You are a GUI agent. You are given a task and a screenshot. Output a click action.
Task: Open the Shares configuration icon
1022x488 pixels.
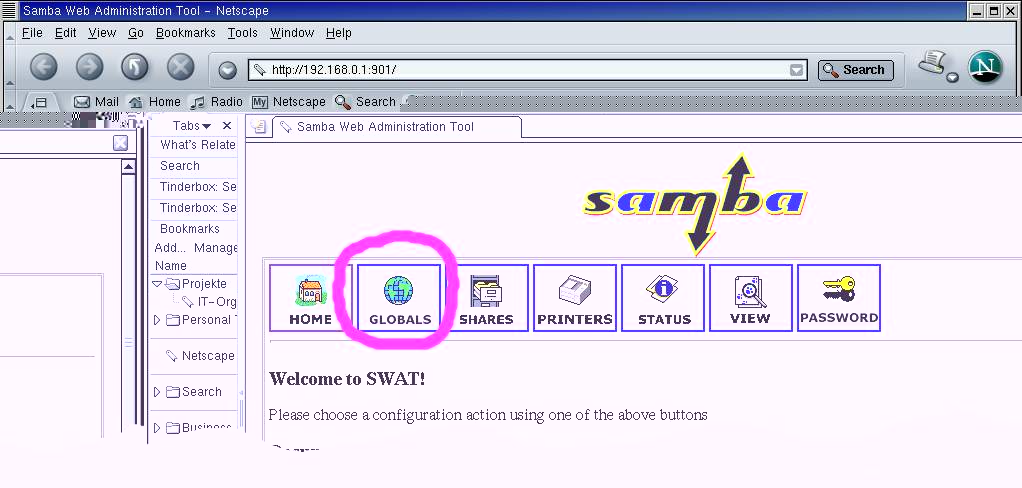pyautogui.click(x=486, y=297)
